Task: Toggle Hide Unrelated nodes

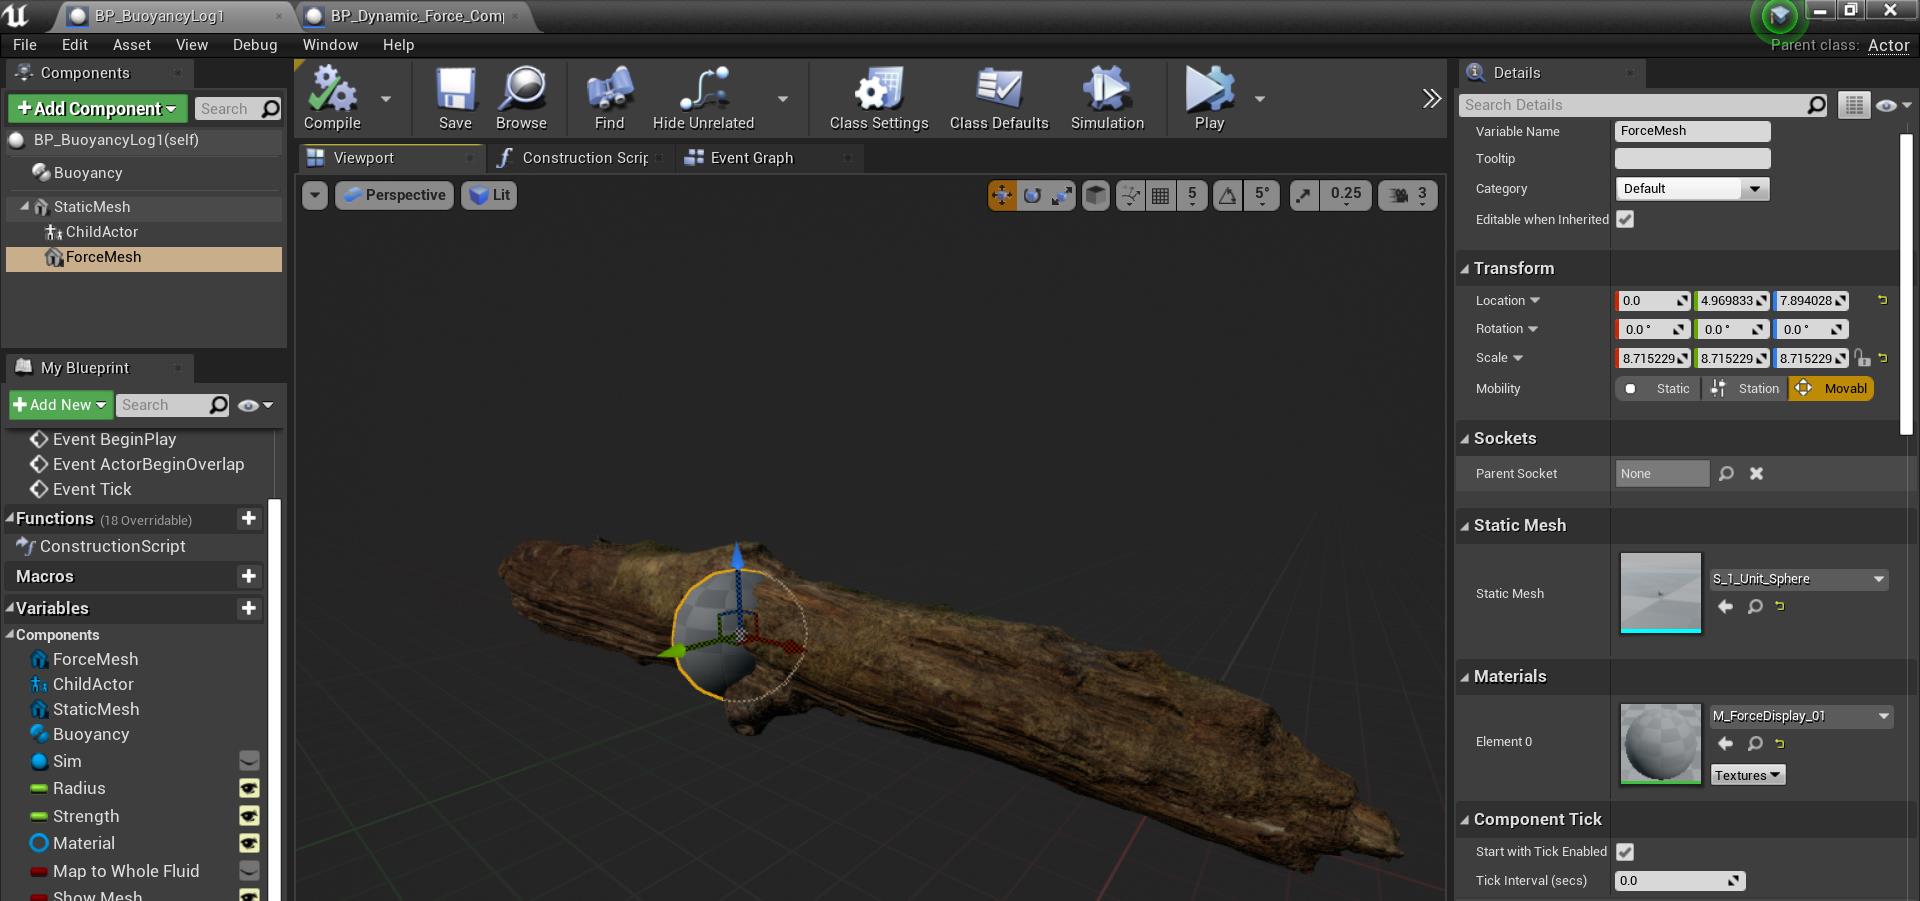Action: (x=703, y=98)
